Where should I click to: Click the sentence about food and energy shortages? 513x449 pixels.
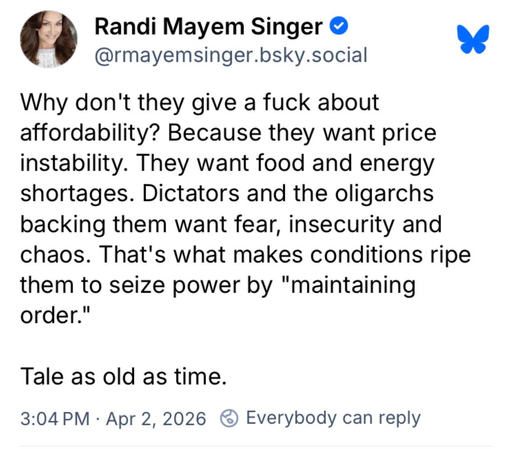pyautogui.click(x=227, y=178)
